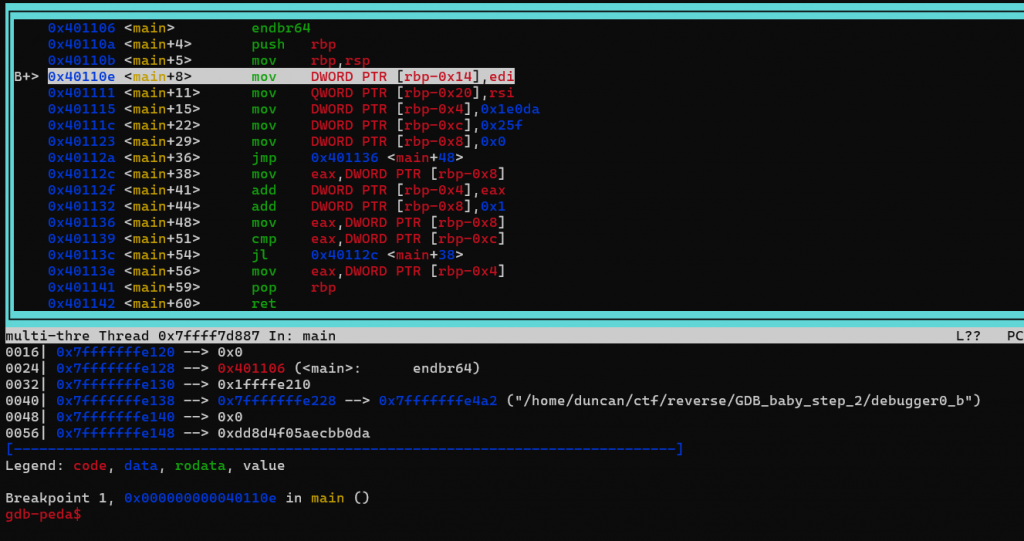Select the highlighted 0x40110e instruction line
This screenshot has width=1024, height=541.
pyautogui.click(x=281, y=76)
